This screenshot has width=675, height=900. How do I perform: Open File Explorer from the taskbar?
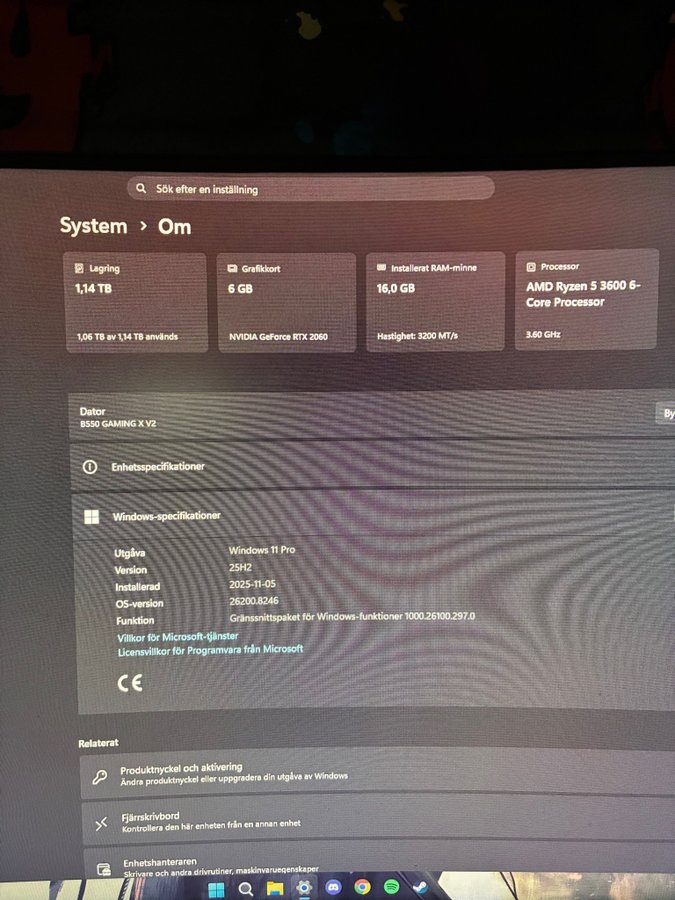click(x=275, y=888)
